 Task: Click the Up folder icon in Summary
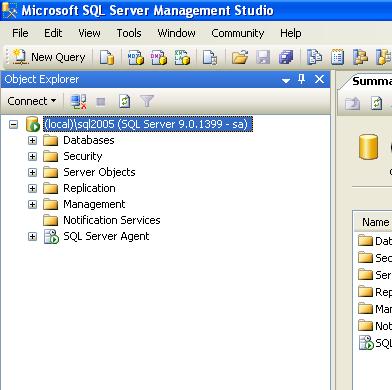[x=353, y=103]
